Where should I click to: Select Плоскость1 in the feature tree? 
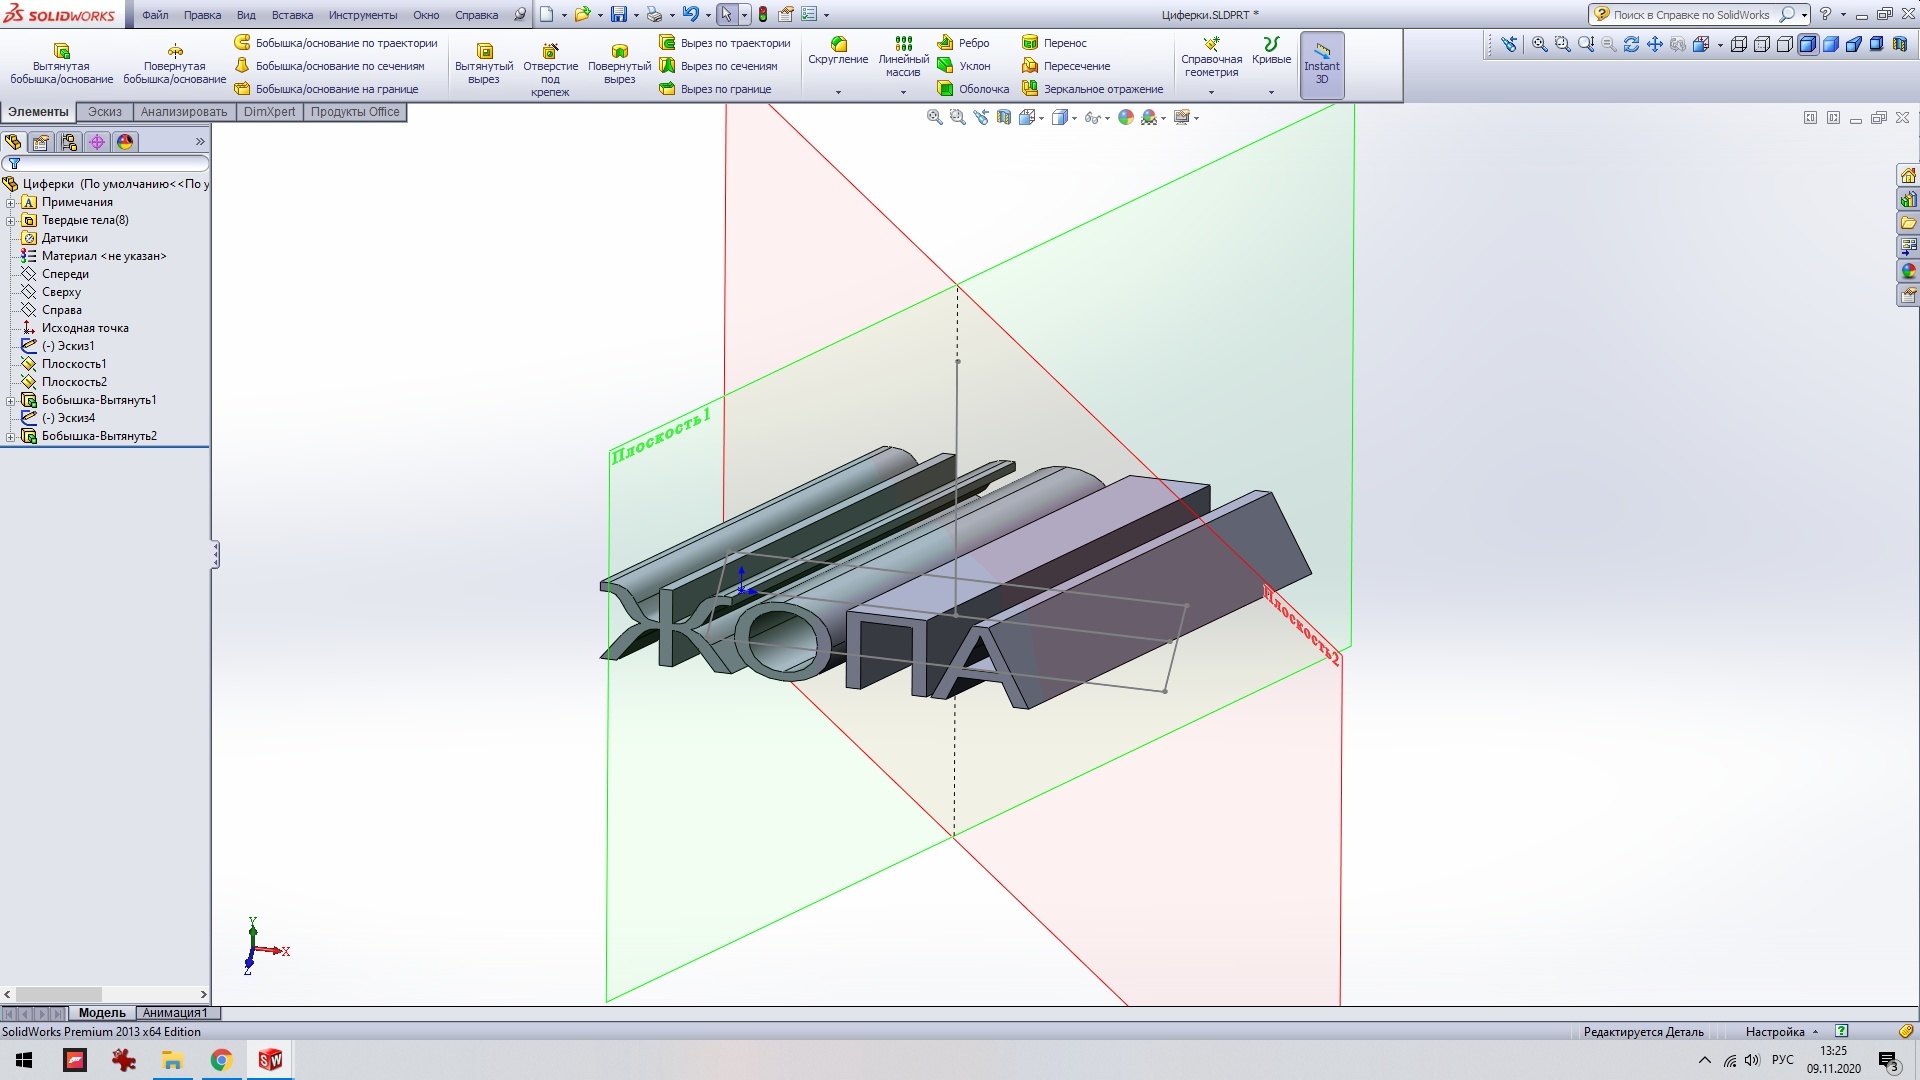point(74,364)
